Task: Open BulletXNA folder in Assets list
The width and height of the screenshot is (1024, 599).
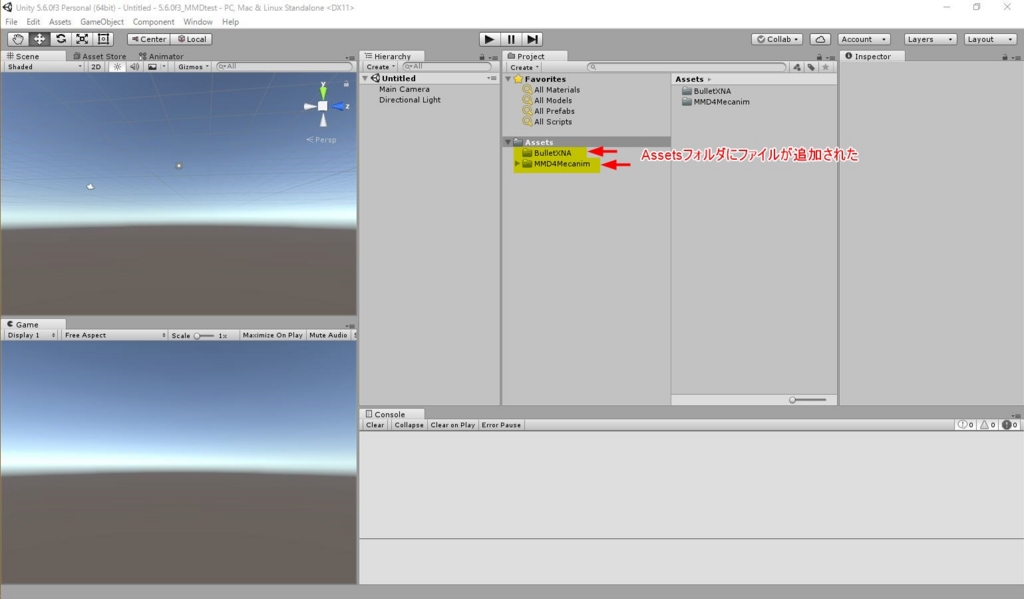Action: [707, 91]
